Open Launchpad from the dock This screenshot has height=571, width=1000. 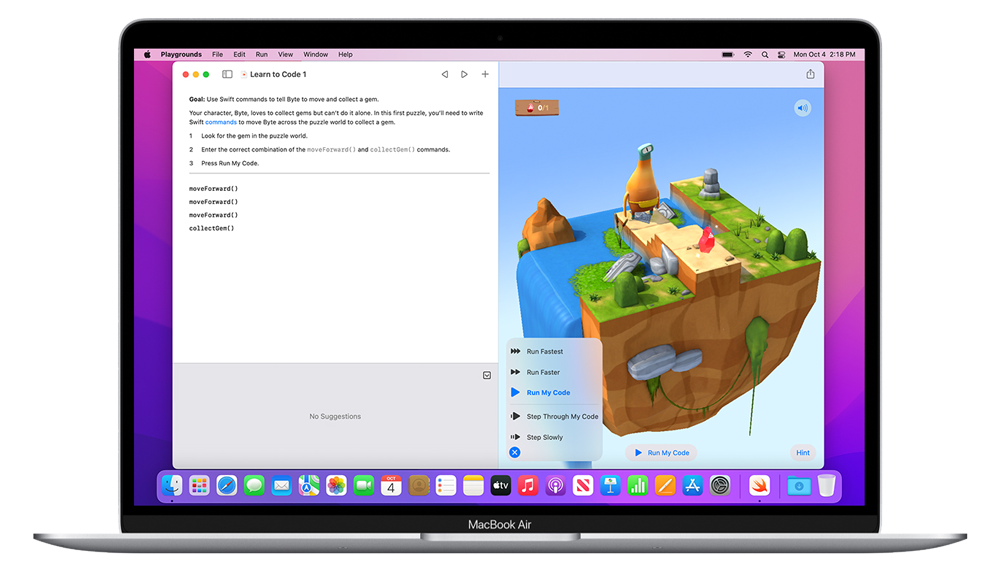(x=199, y=486)
